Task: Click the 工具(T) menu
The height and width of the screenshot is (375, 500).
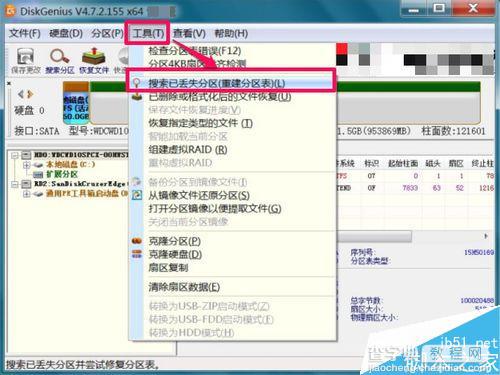Action: tap(148, 33)
